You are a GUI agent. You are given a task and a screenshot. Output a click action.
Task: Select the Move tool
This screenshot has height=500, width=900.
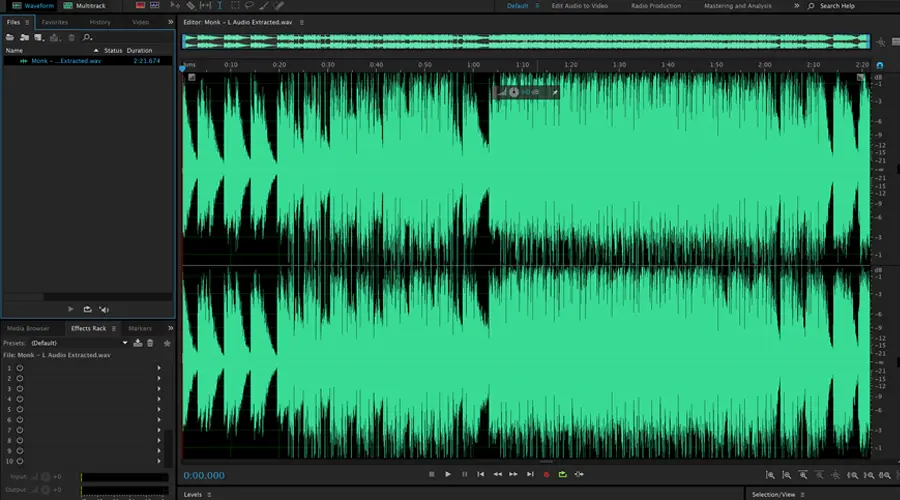pyautogui.click(x=175, y=5)
